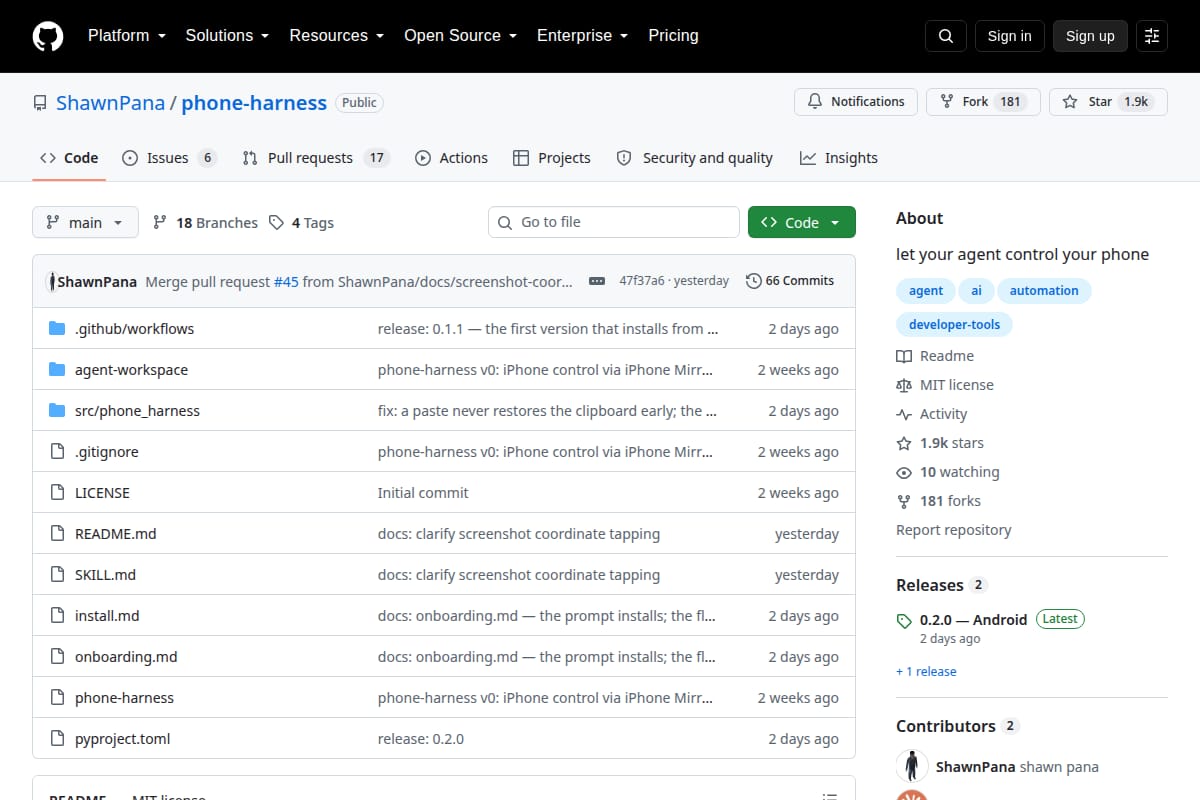Click the repository icon beside ShawnPana
This screenshot has height=800, width=1200.
pos(40,103)
